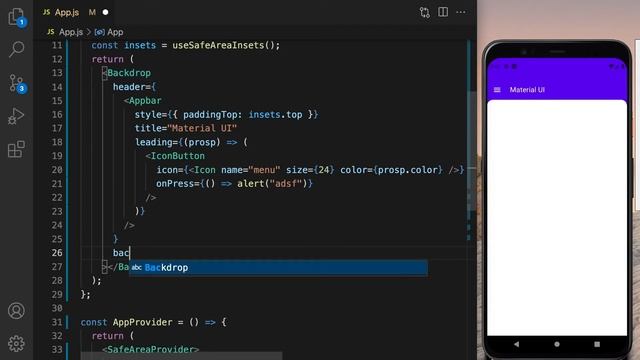Tap the Android home navigation button
This screenshot has height=360, width=640.
[557, 344]
